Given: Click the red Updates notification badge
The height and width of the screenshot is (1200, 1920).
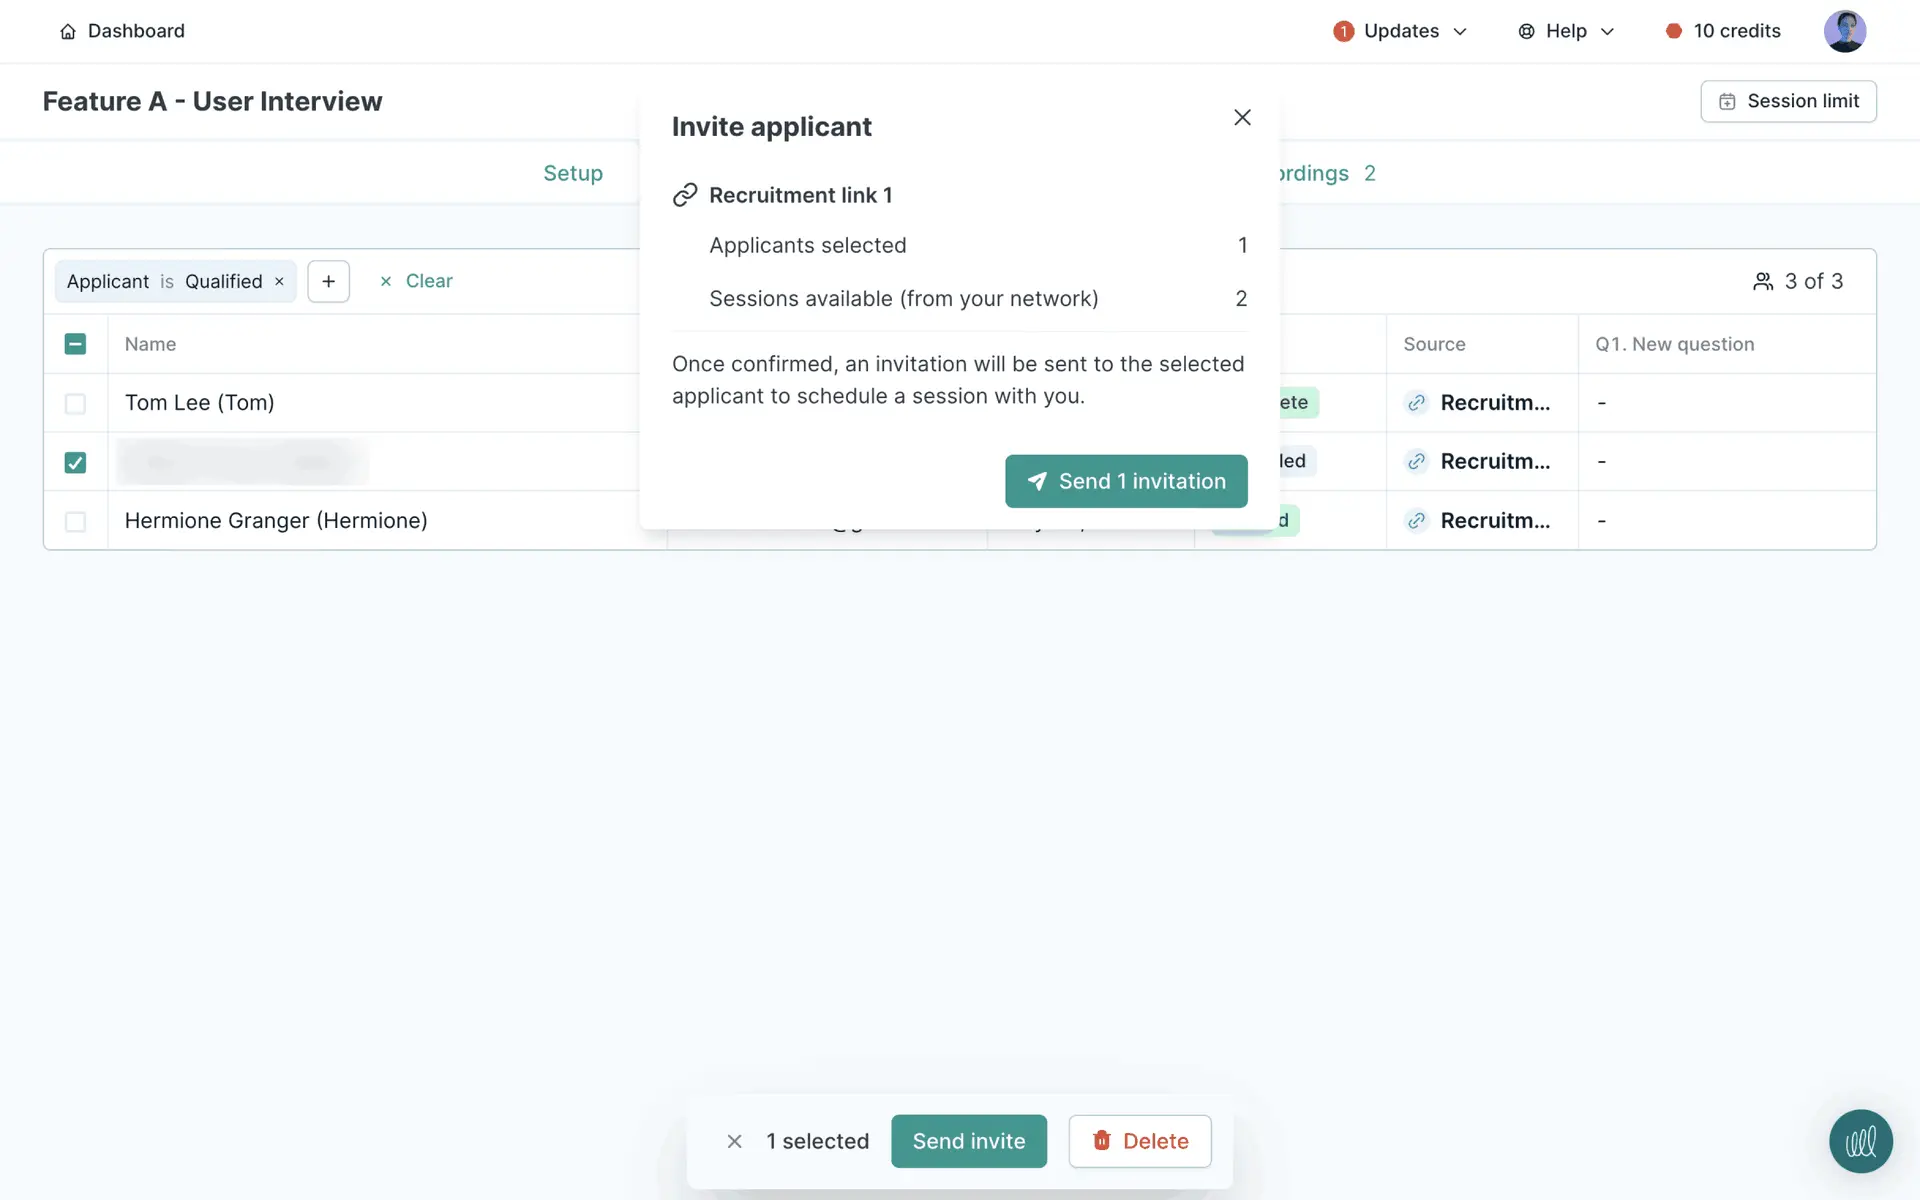Looking at the screenshot, I should pyautogui.click(x=1343, y=32).
